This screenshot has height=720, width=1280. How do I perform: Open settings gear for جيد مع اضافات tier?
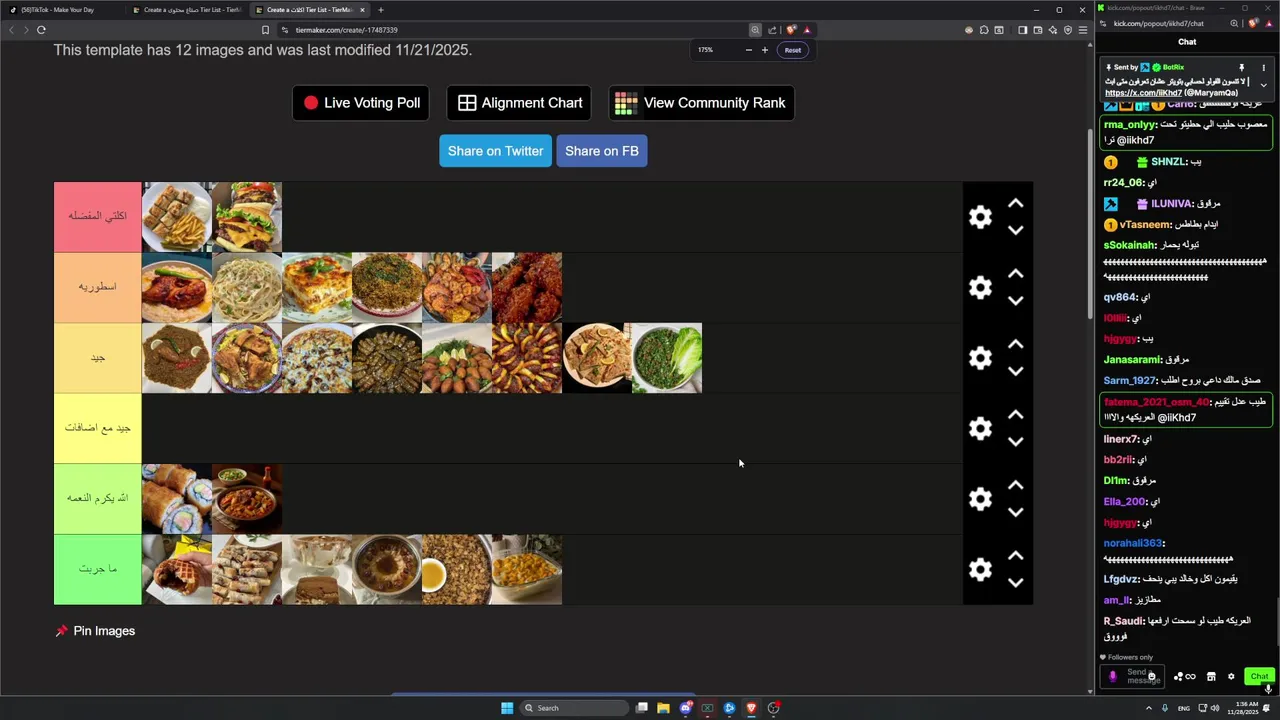click(980, 428)
